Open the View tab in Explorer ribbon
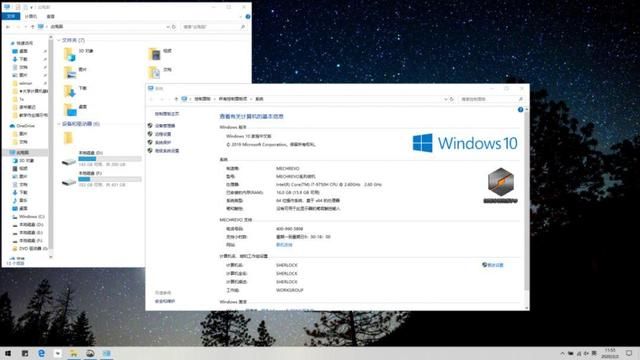The height and width of the screenshot is (360, 640). 50,16
